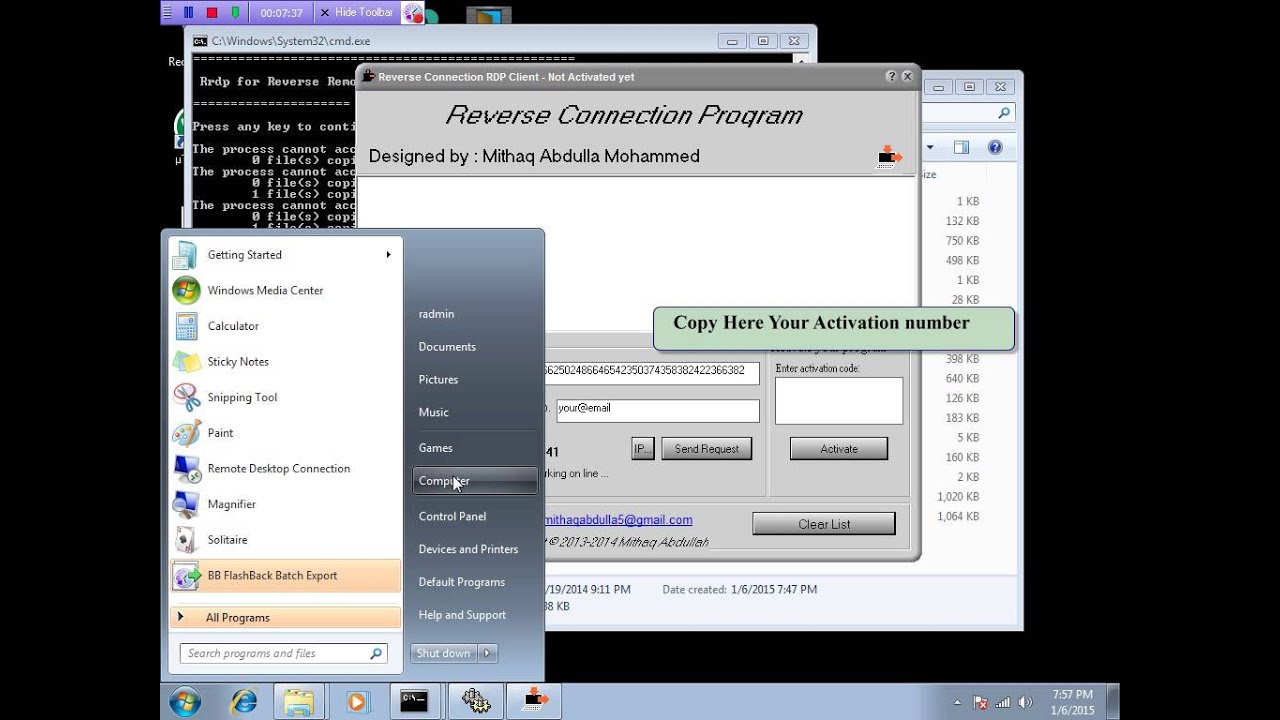1280x720 pixels.
Task: Open Windows Media Player from the taskbar
Action: tap(356, 701)
